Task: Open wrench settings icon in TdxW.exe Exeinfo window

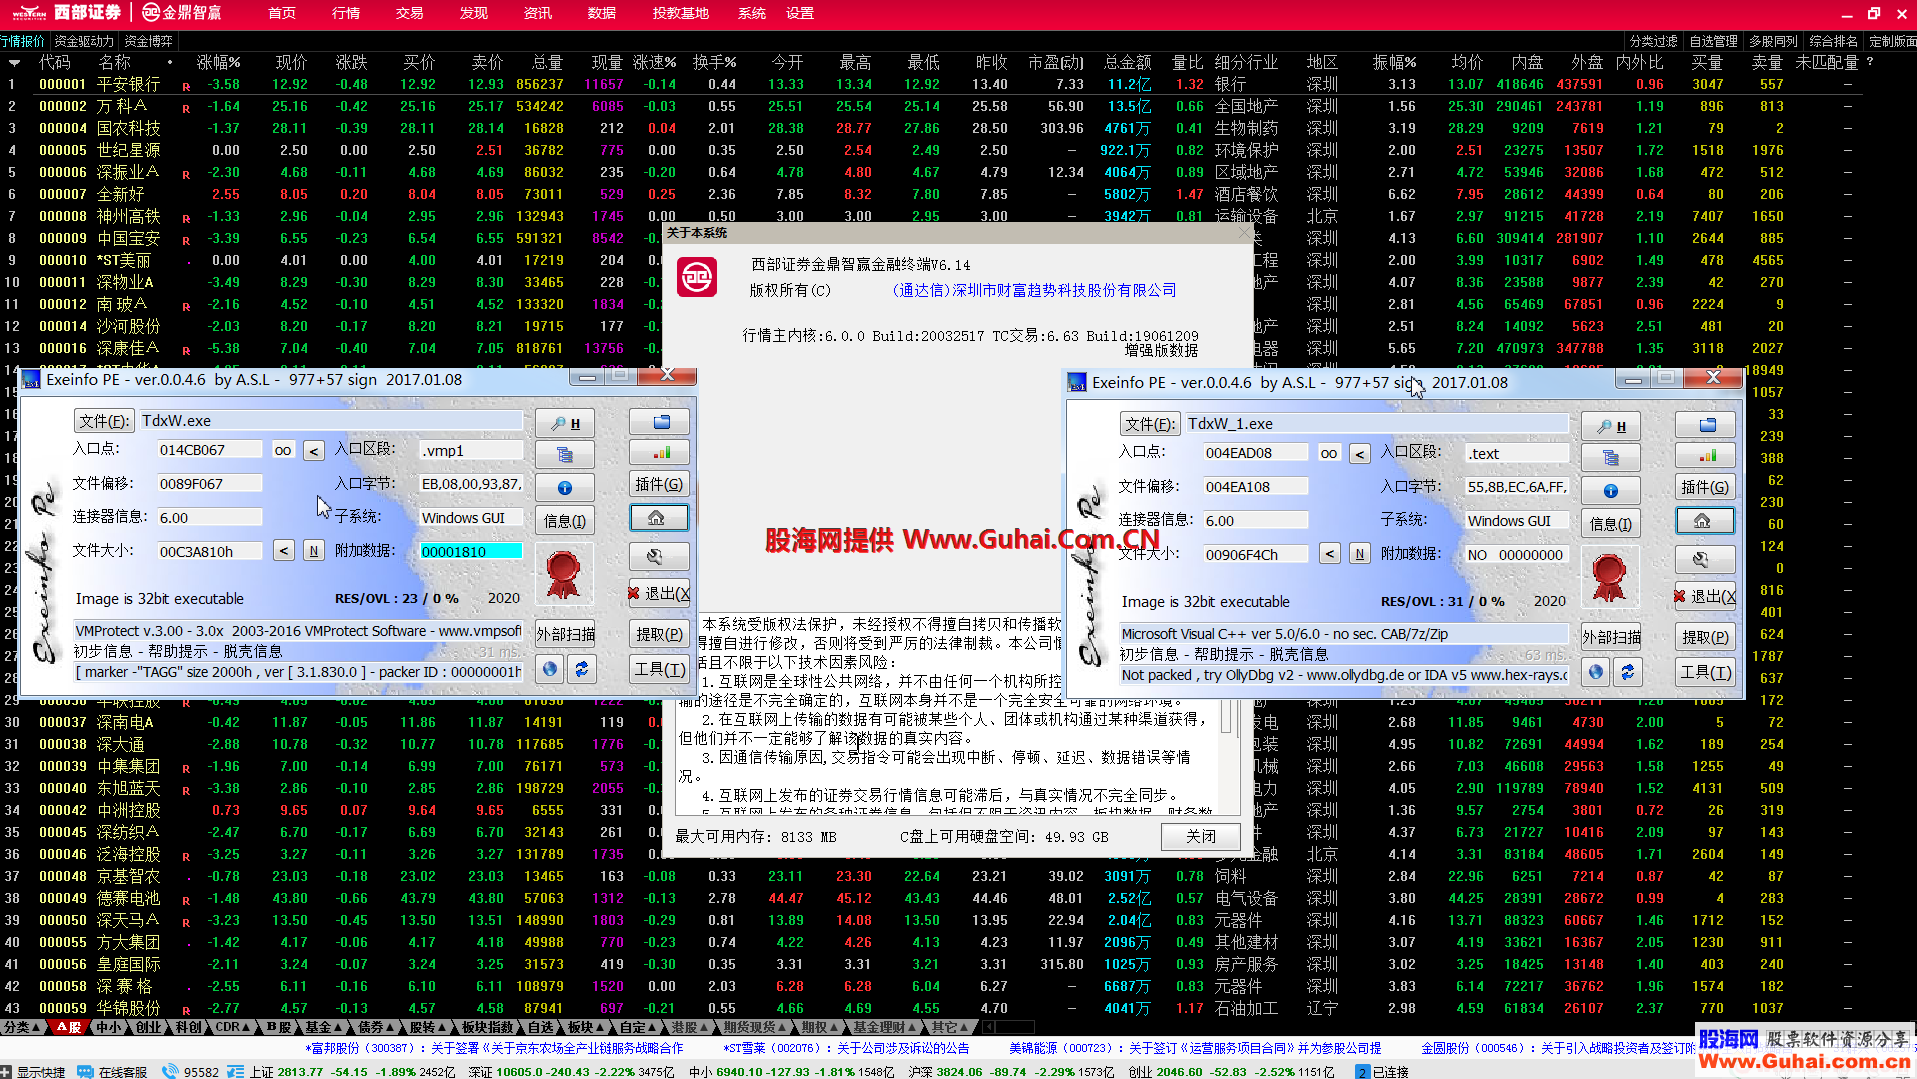Action: (658, 557)
